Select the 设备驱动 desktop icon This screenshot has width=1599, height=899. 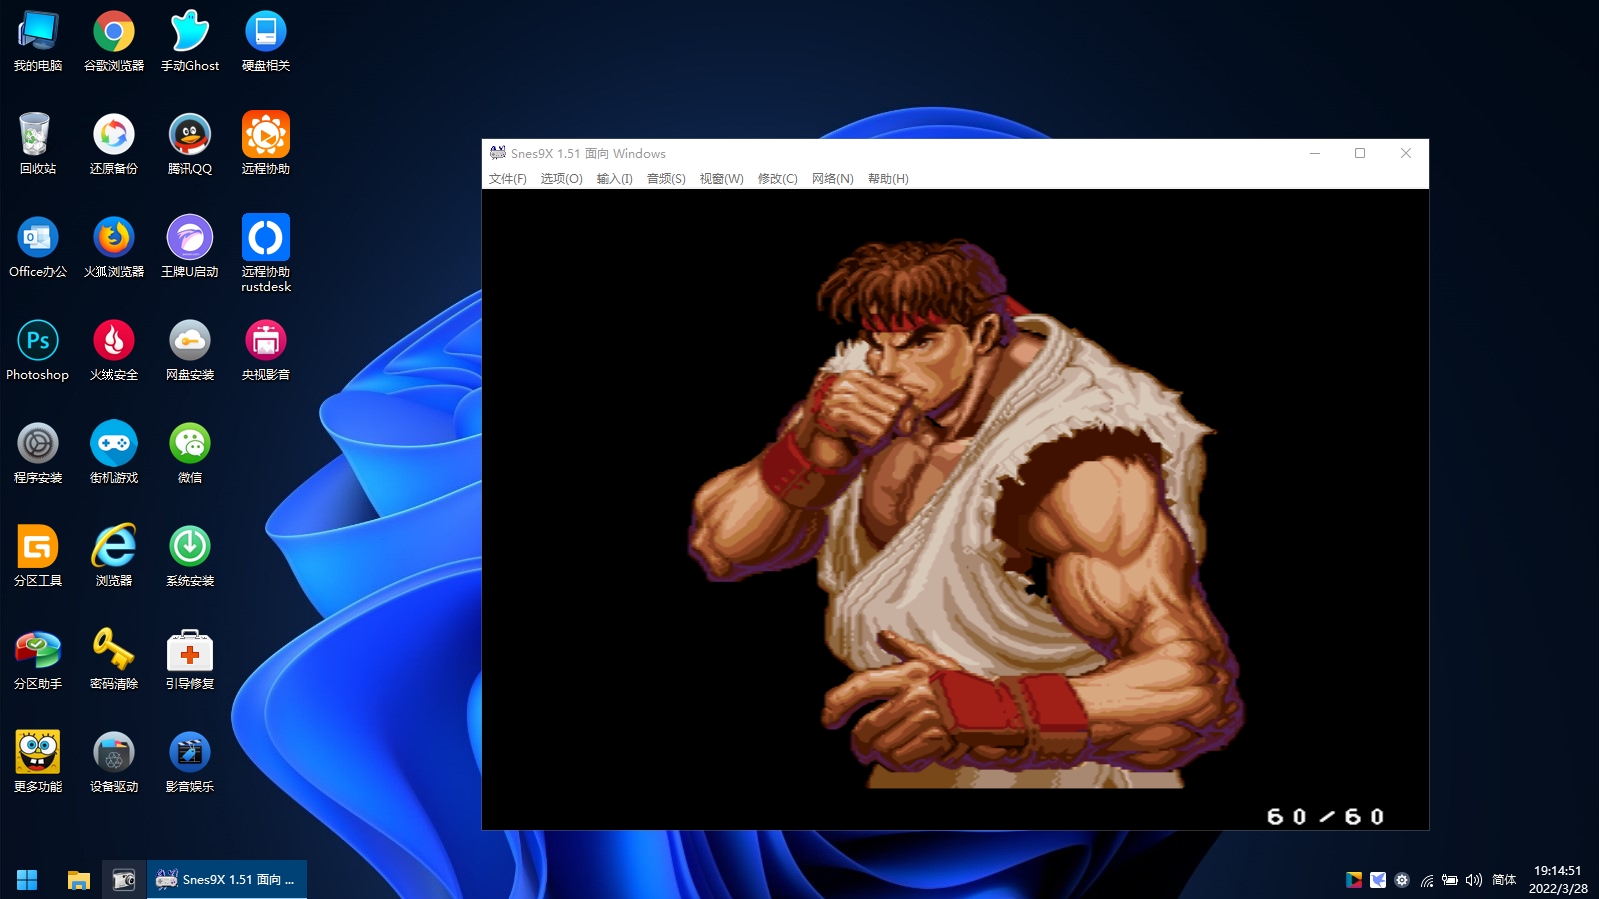114,763
